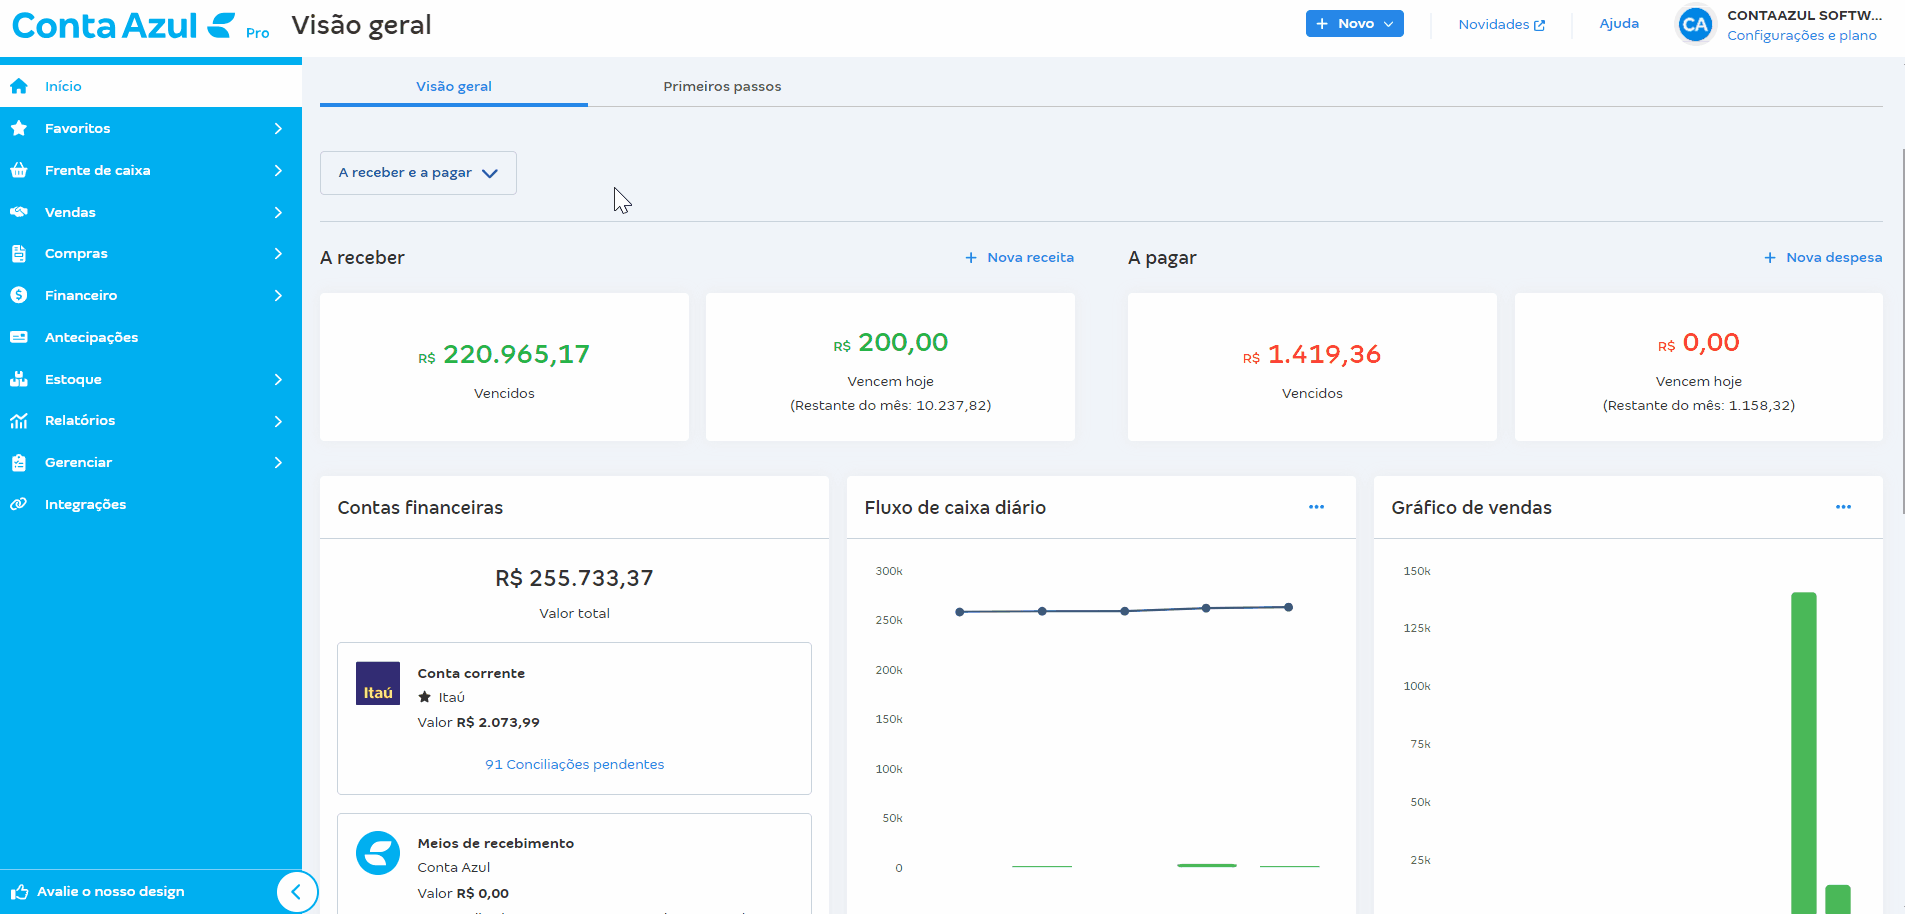Click the Frente de caixa basket icon
Screen dimensions: 1905x914
pos(19,170)
